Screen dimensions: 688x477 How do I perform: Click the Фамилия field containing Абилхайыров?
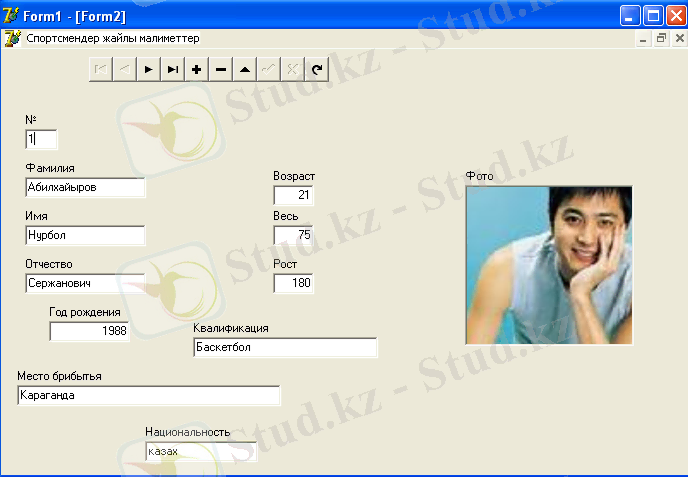click(x=85, y=187)
